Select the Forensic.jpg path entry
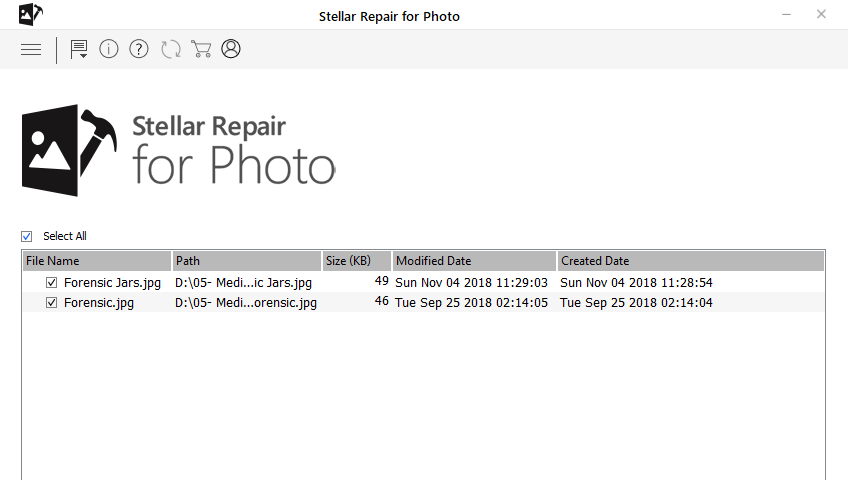 pyautogui.click(x=246, y=303)
